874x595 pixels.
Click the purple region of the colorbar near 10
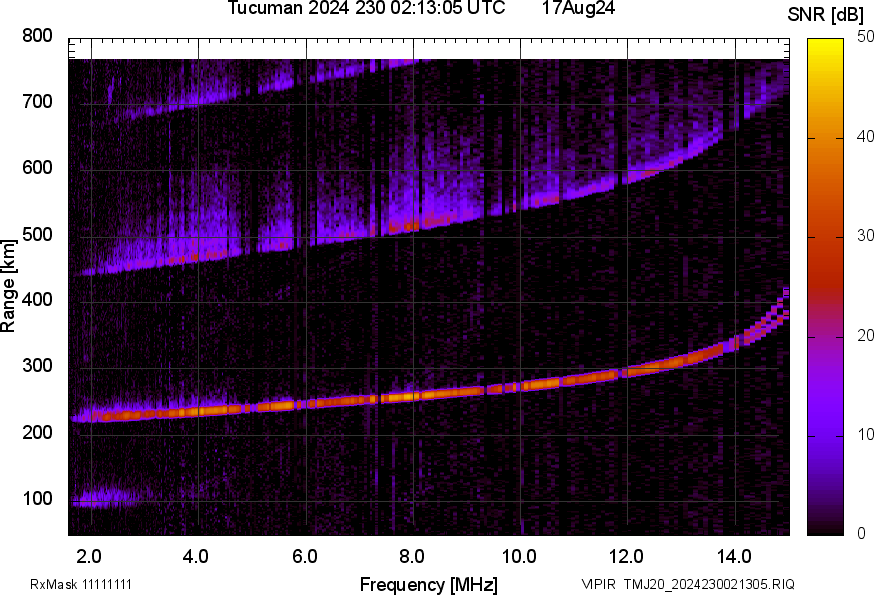click(826, 435)
